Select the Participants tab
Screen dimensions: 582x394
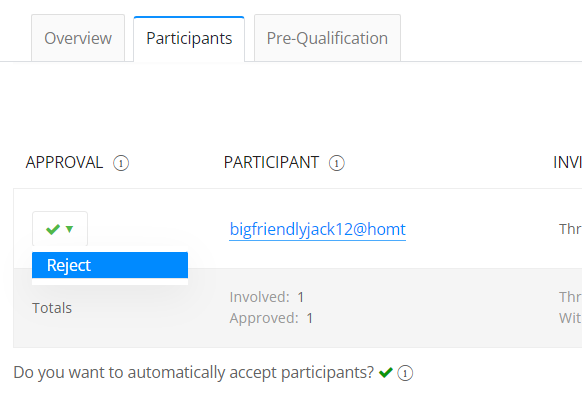coord(189,39)
